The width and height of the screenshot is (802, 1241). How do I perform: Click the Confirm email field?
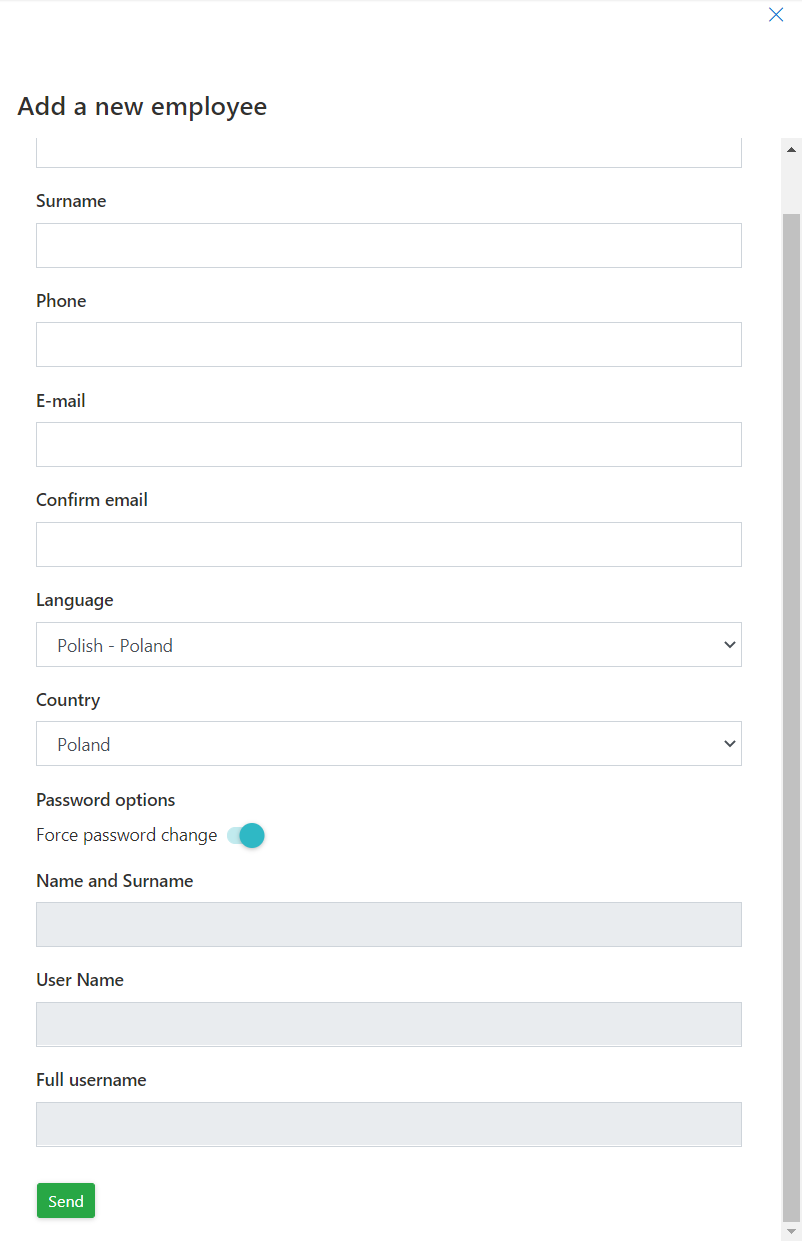[388, 545]
